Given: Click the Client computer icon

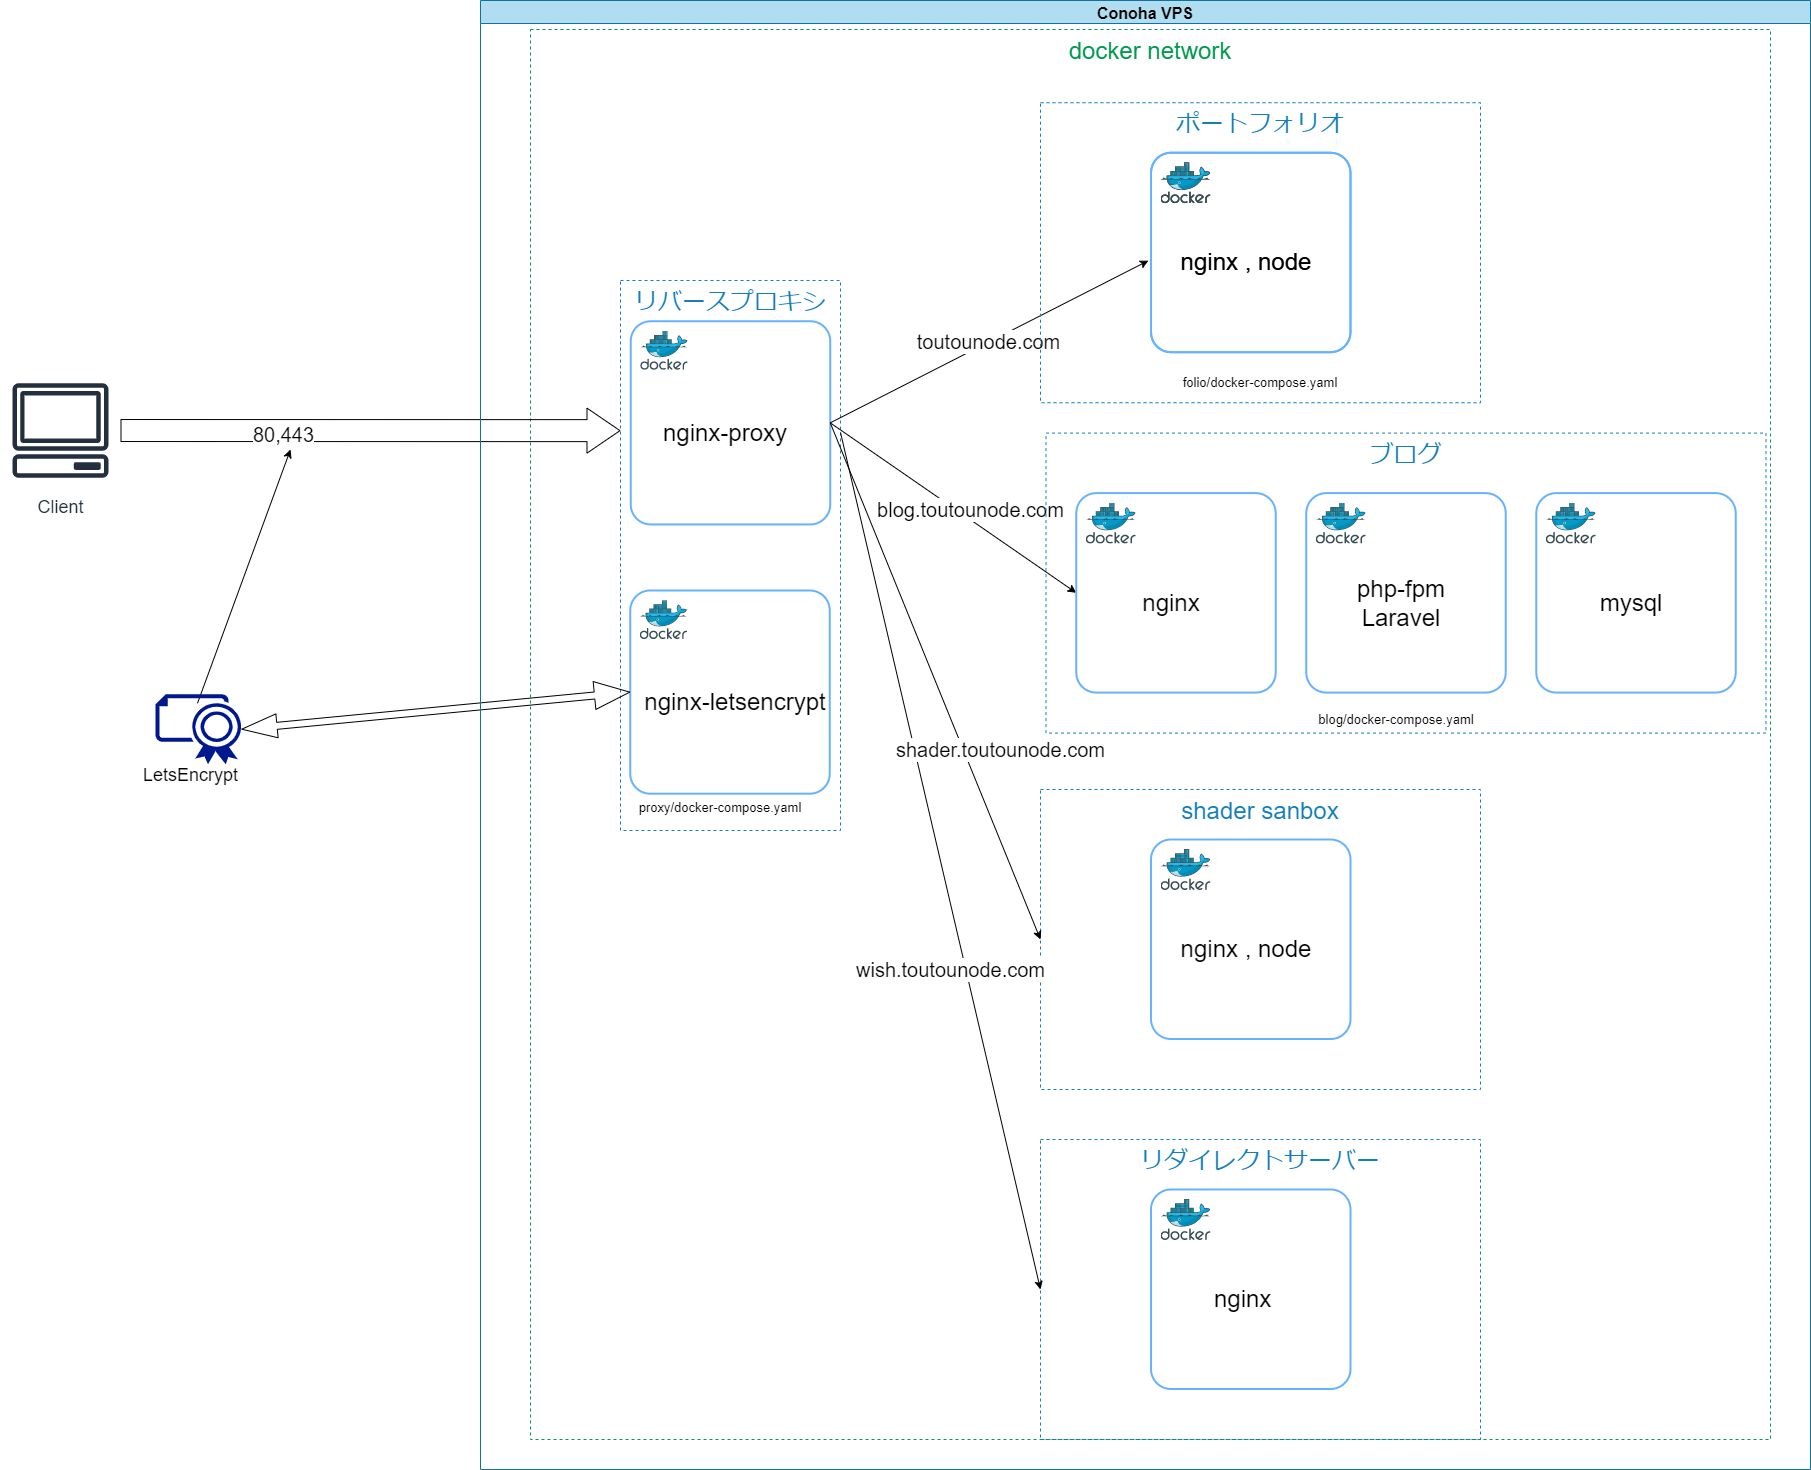Looking at the screenshot, I should [x=60, y=431].
